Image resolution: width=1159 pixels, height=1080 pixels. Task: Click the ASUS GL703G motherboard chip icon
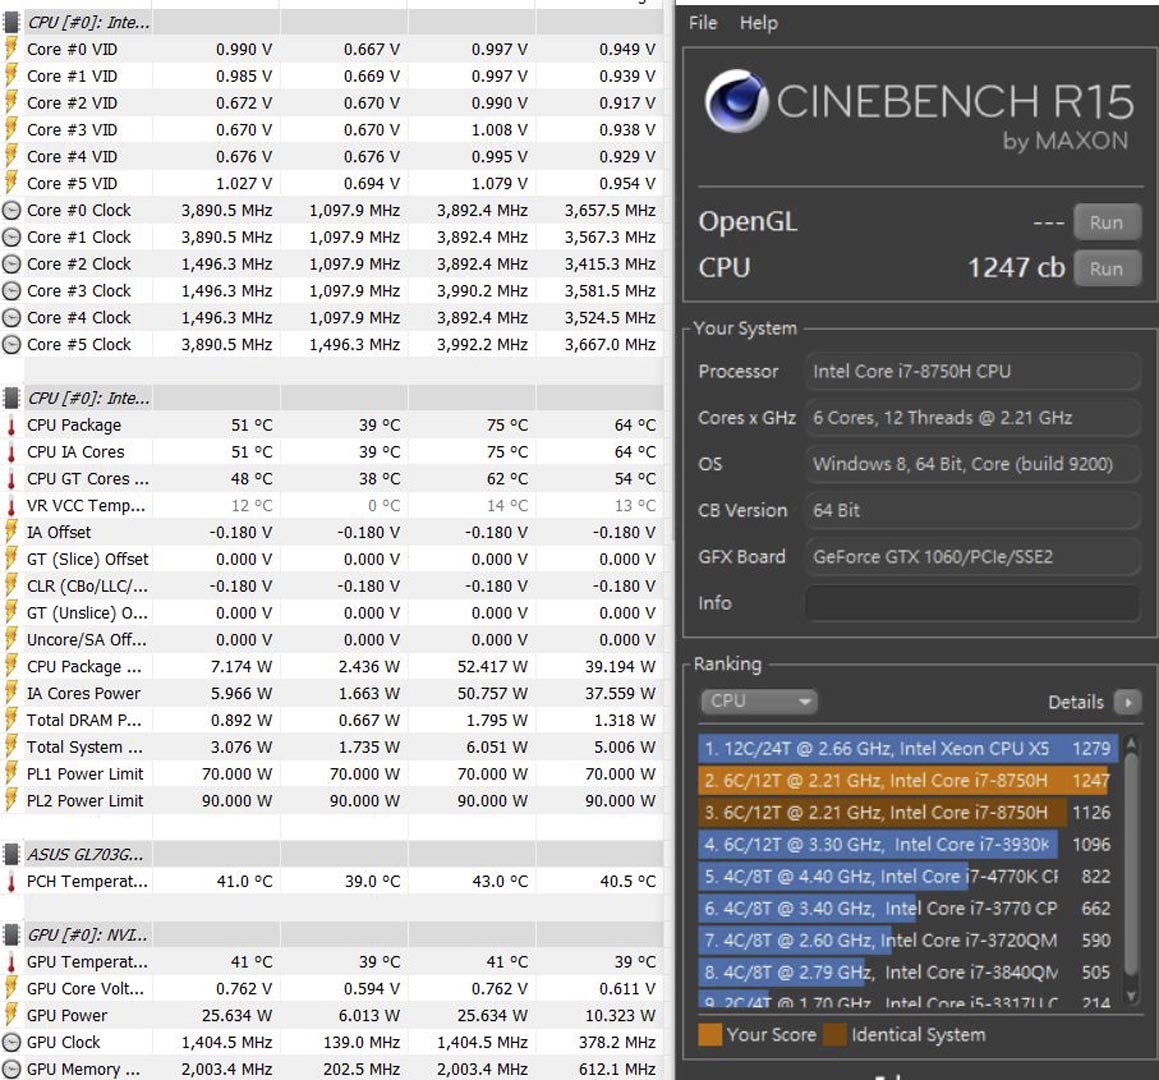[x=11, y=855]
